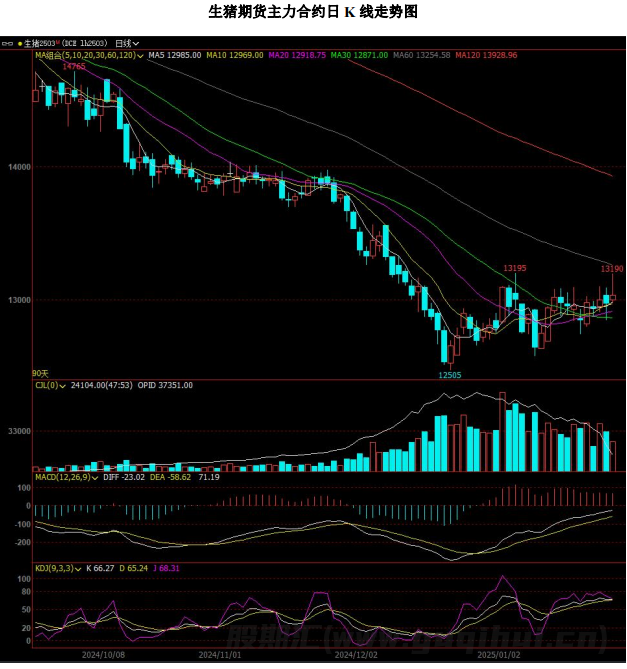This screenshot has width=627, height=669.
Task: Click the 2024/12/02 date on the time axis
Action: (x=356, y=655)
